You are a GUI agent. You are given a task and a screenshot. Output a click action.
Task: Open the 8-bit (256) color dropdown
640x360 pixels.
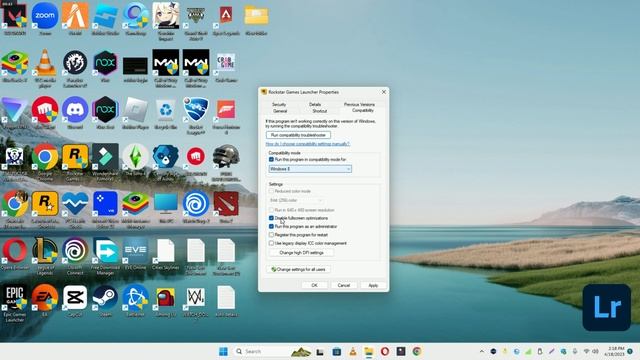pos(296,200)
